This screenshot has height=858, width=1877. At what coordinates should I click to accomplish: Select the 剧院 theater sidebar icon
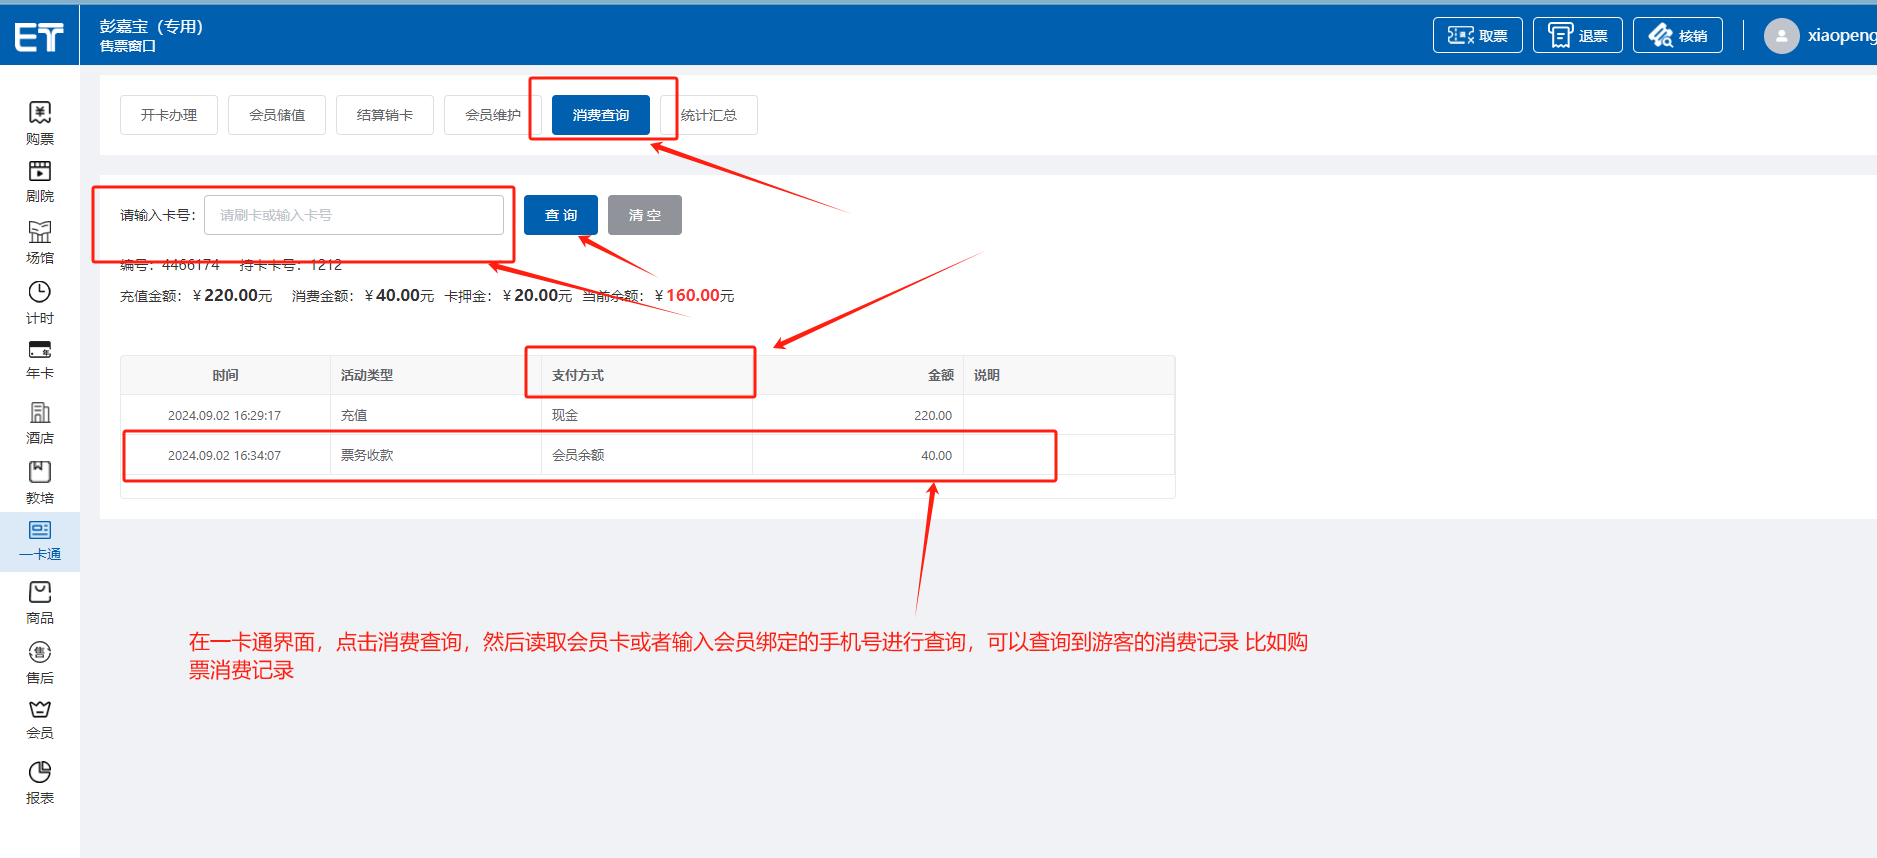40,172
